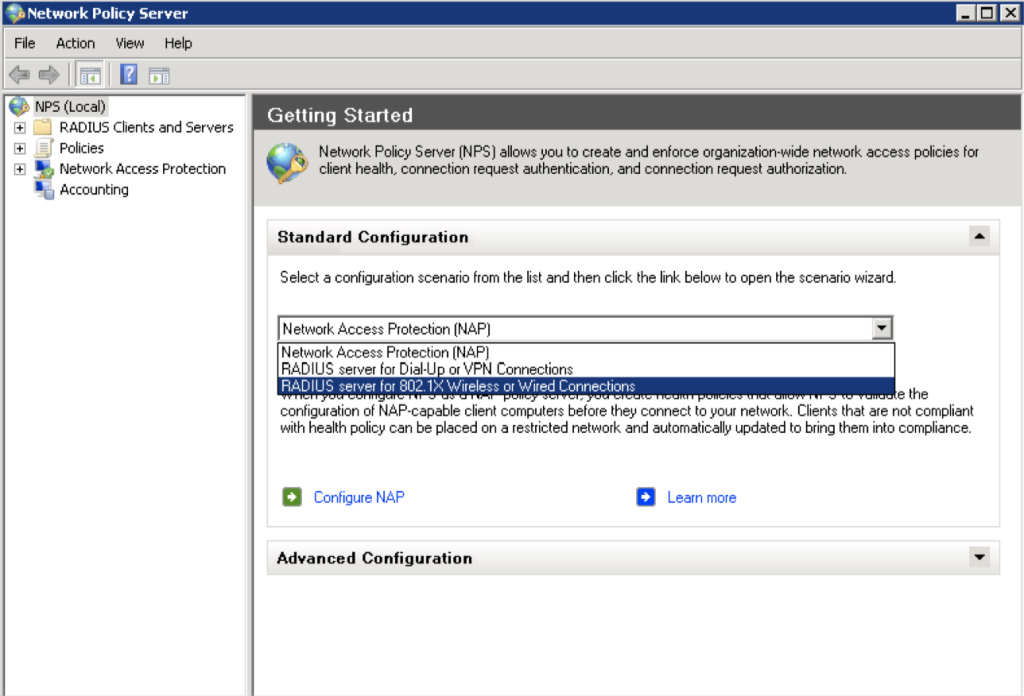Click globe-and-key icon in Getting Started pane
This screenshot has height=696, width=1024.
287,163
